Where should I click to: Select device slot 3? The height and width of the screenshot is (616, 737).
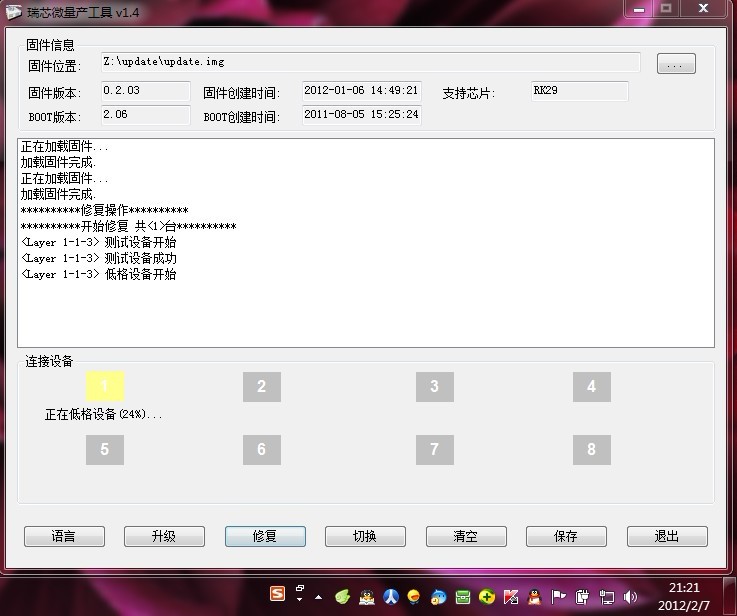pos(435,387)
